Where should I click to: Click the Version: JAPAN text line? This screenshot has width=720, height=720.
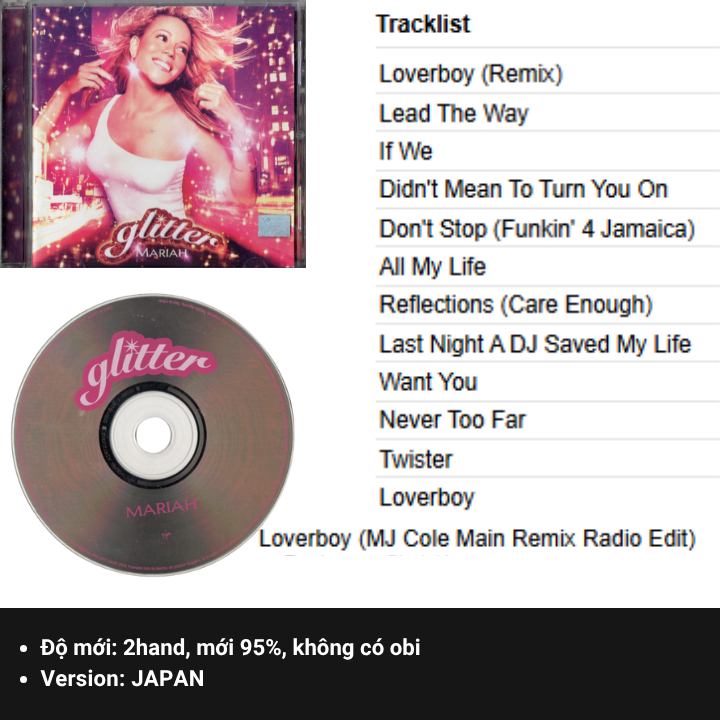click(122, 678)
